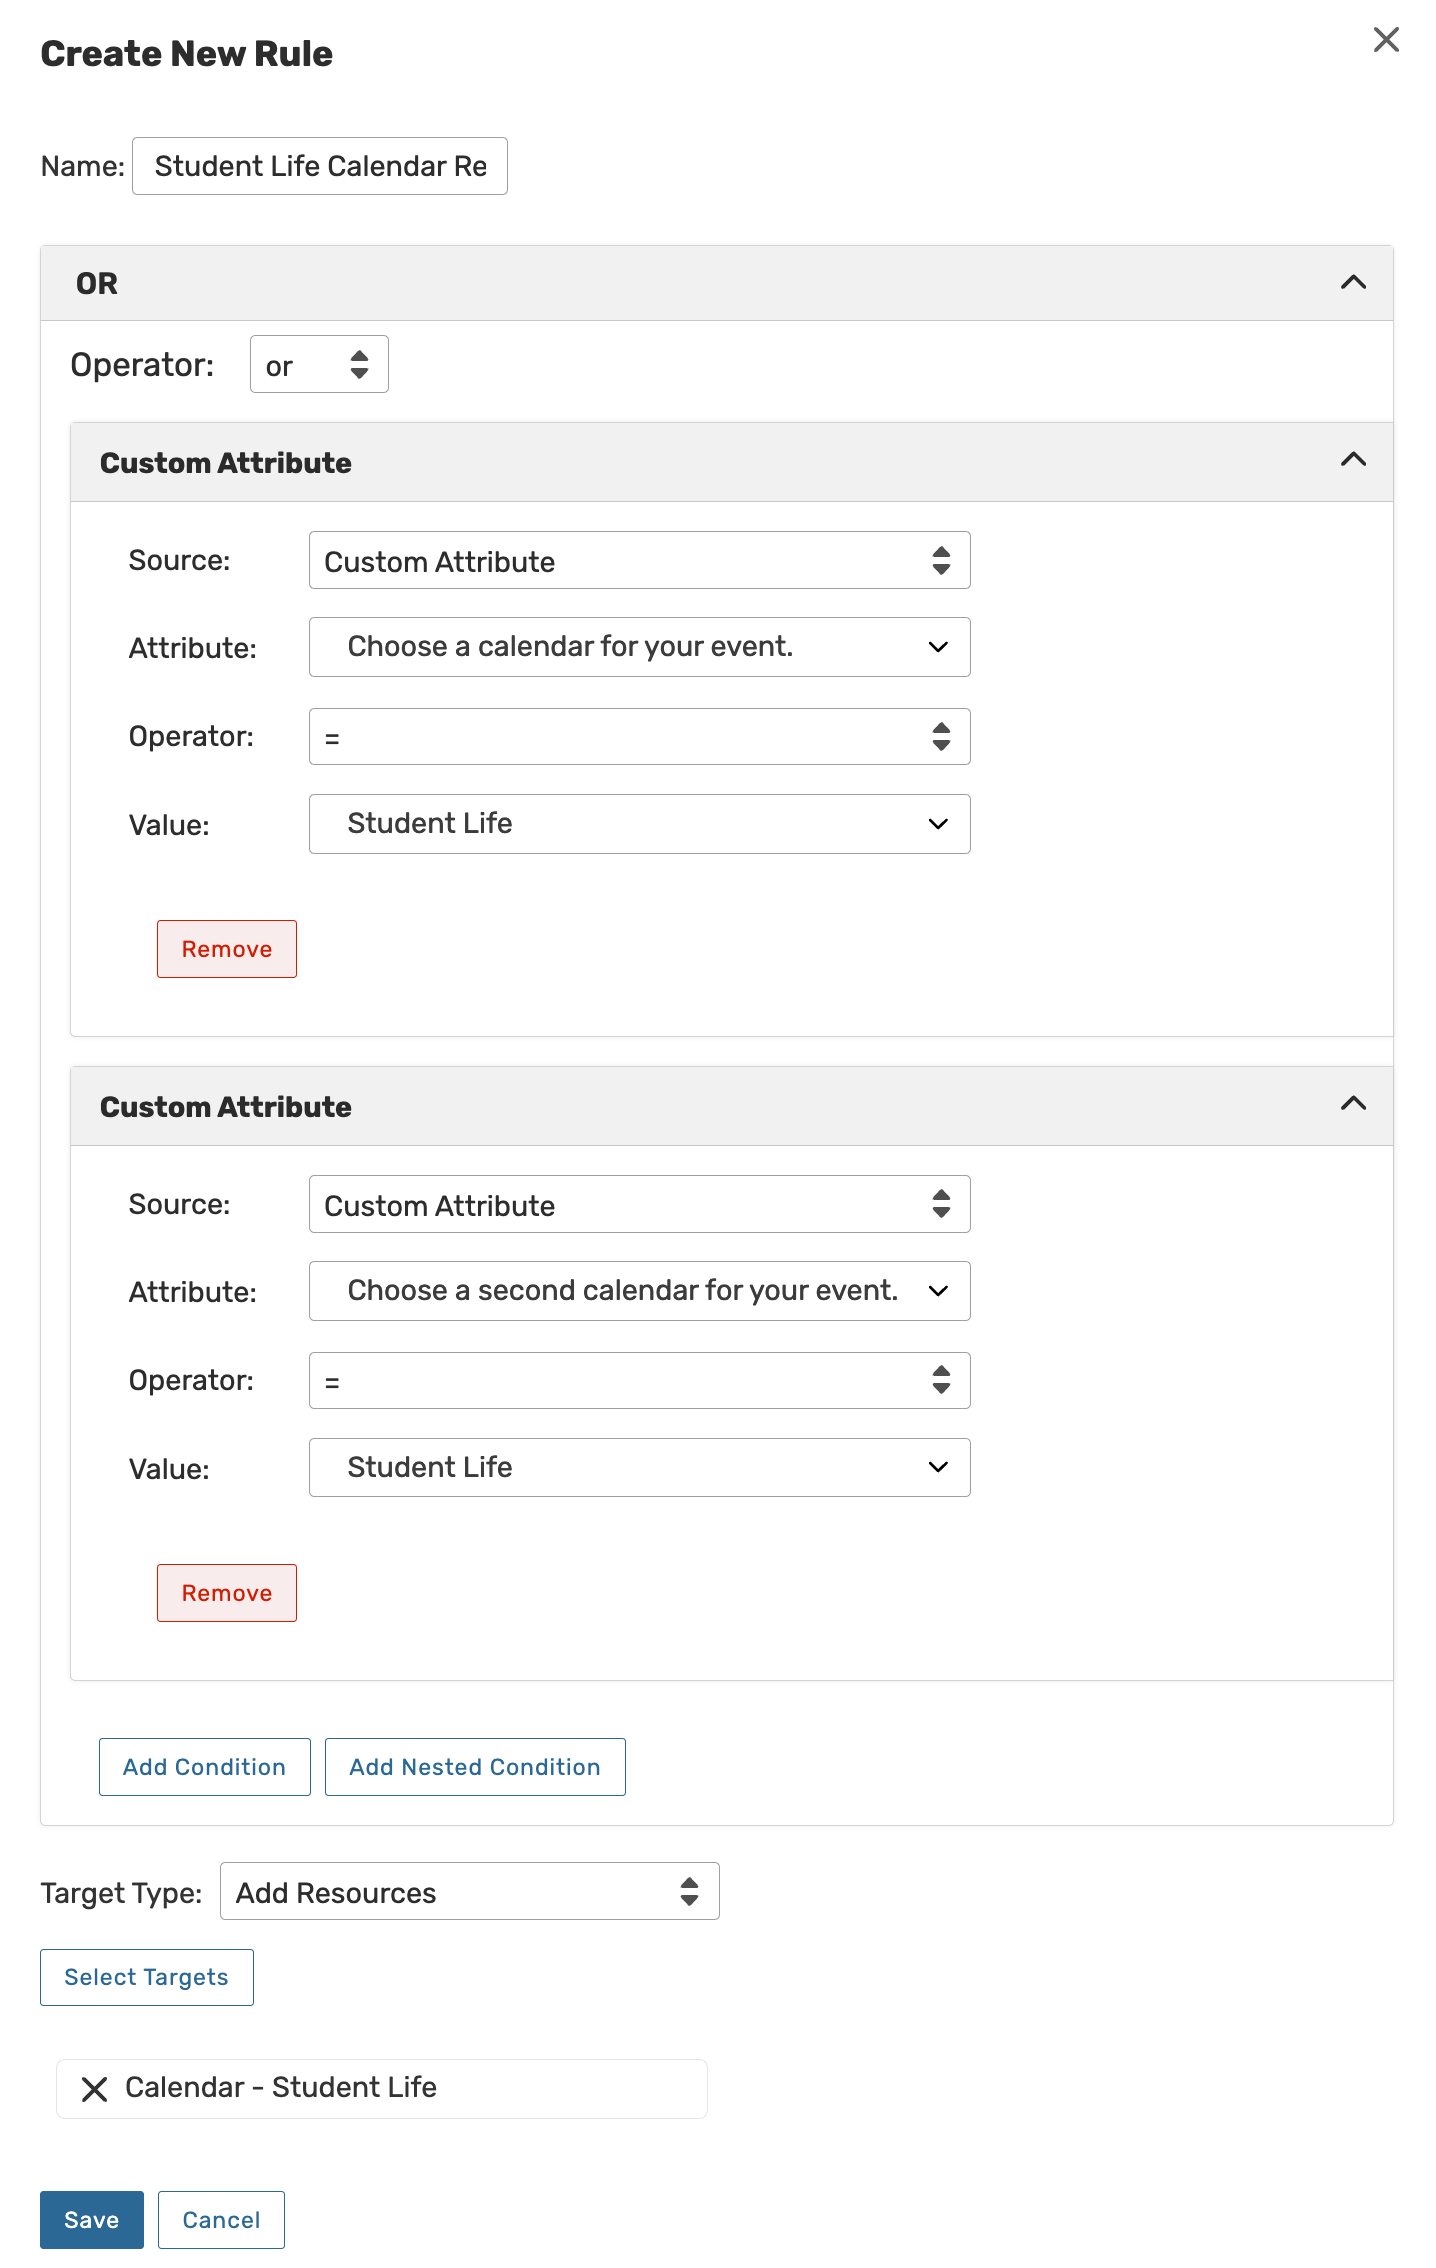Open 'Choose a calendar for your event' dropdown
This screenshot has width=1436, height=2268.
click(639, 647)
